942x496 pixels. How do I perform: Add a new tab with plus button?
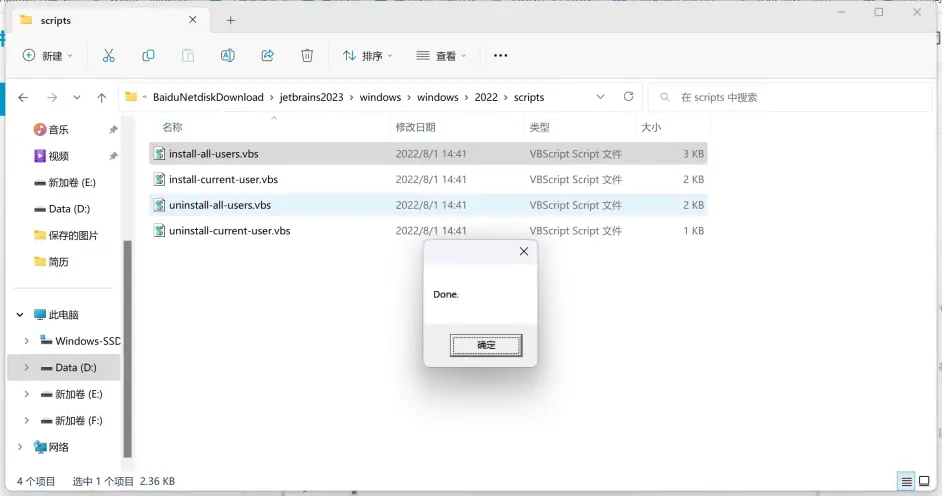[x=231, y=20]
